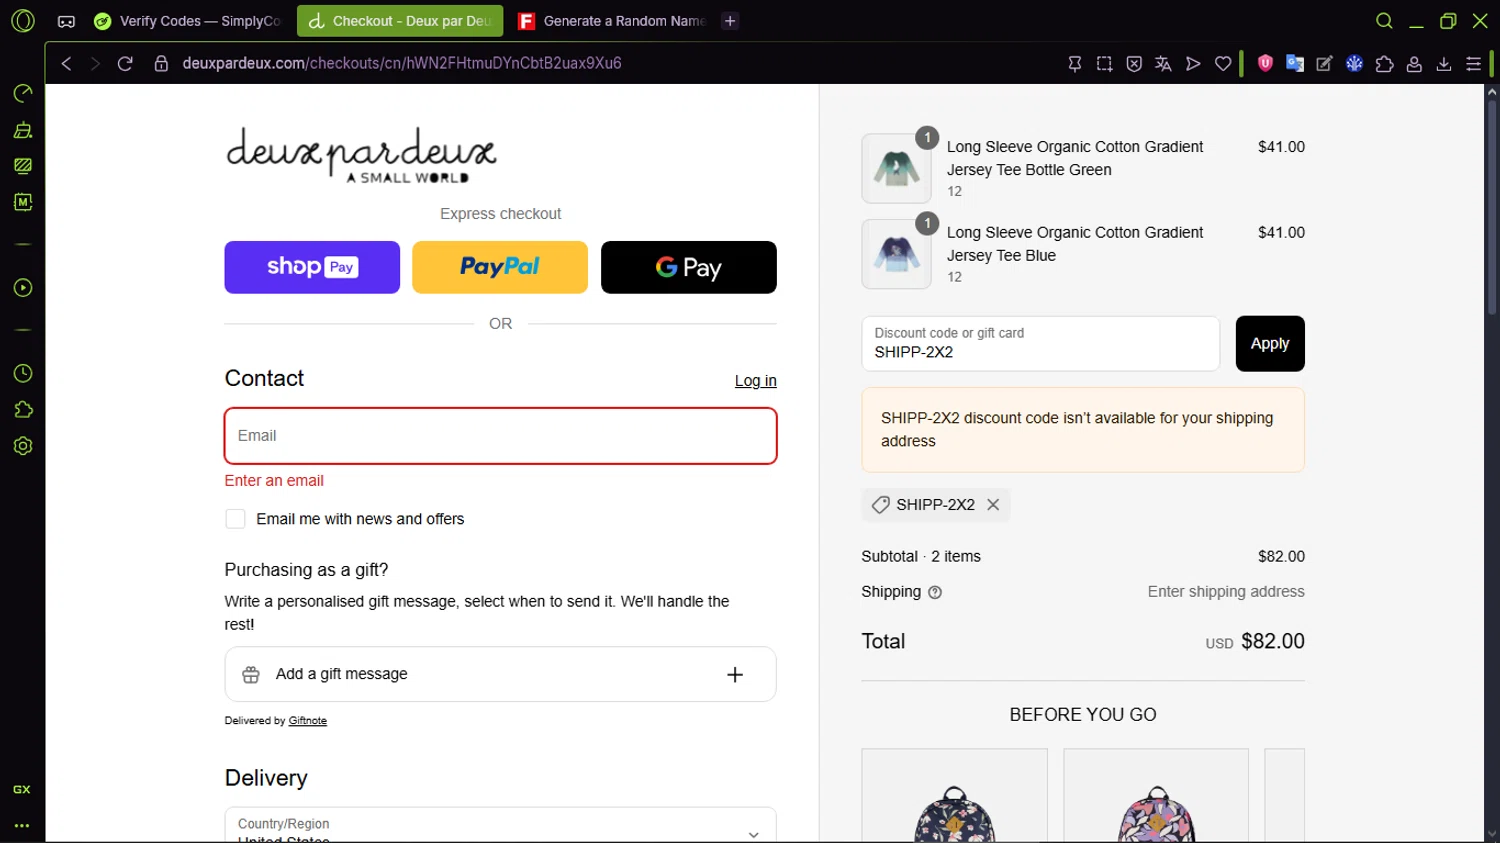The width and height of the screenshot is (1500, 843).
Task: Click the 'Purchasing as a gift?' heading
Action: (306, 570)
